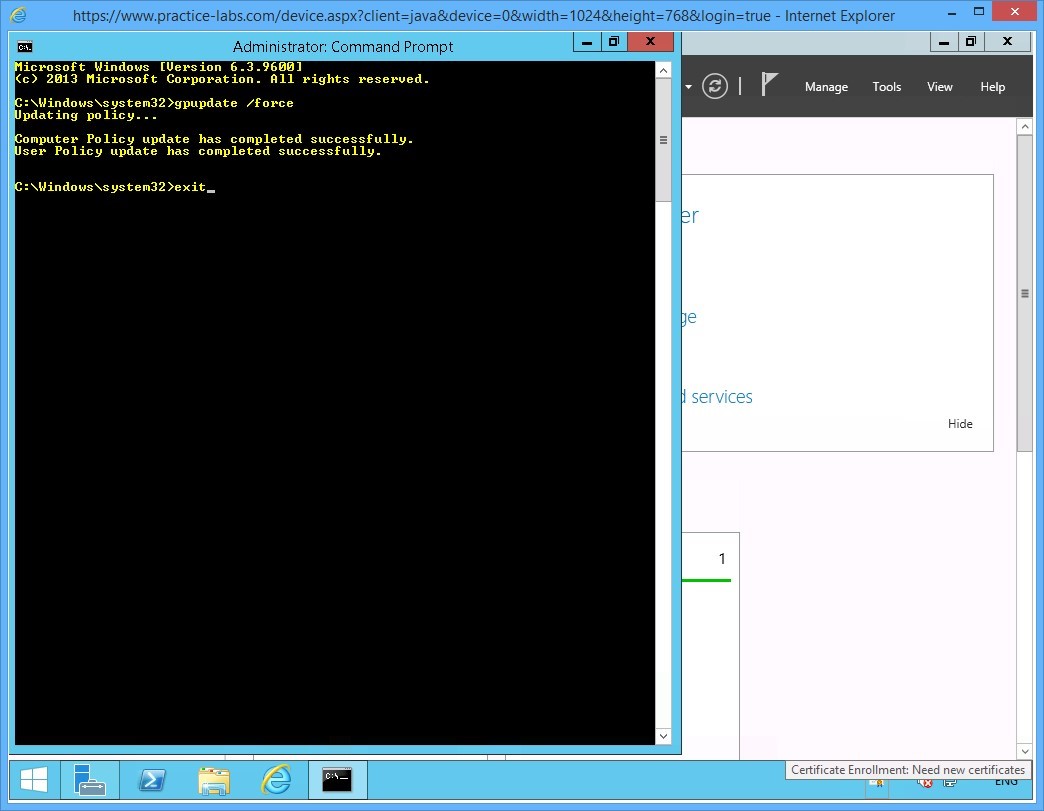This screenshot has width=1044, height=811.
Task: Open the View menu in Server Manager
Action: 939,87
